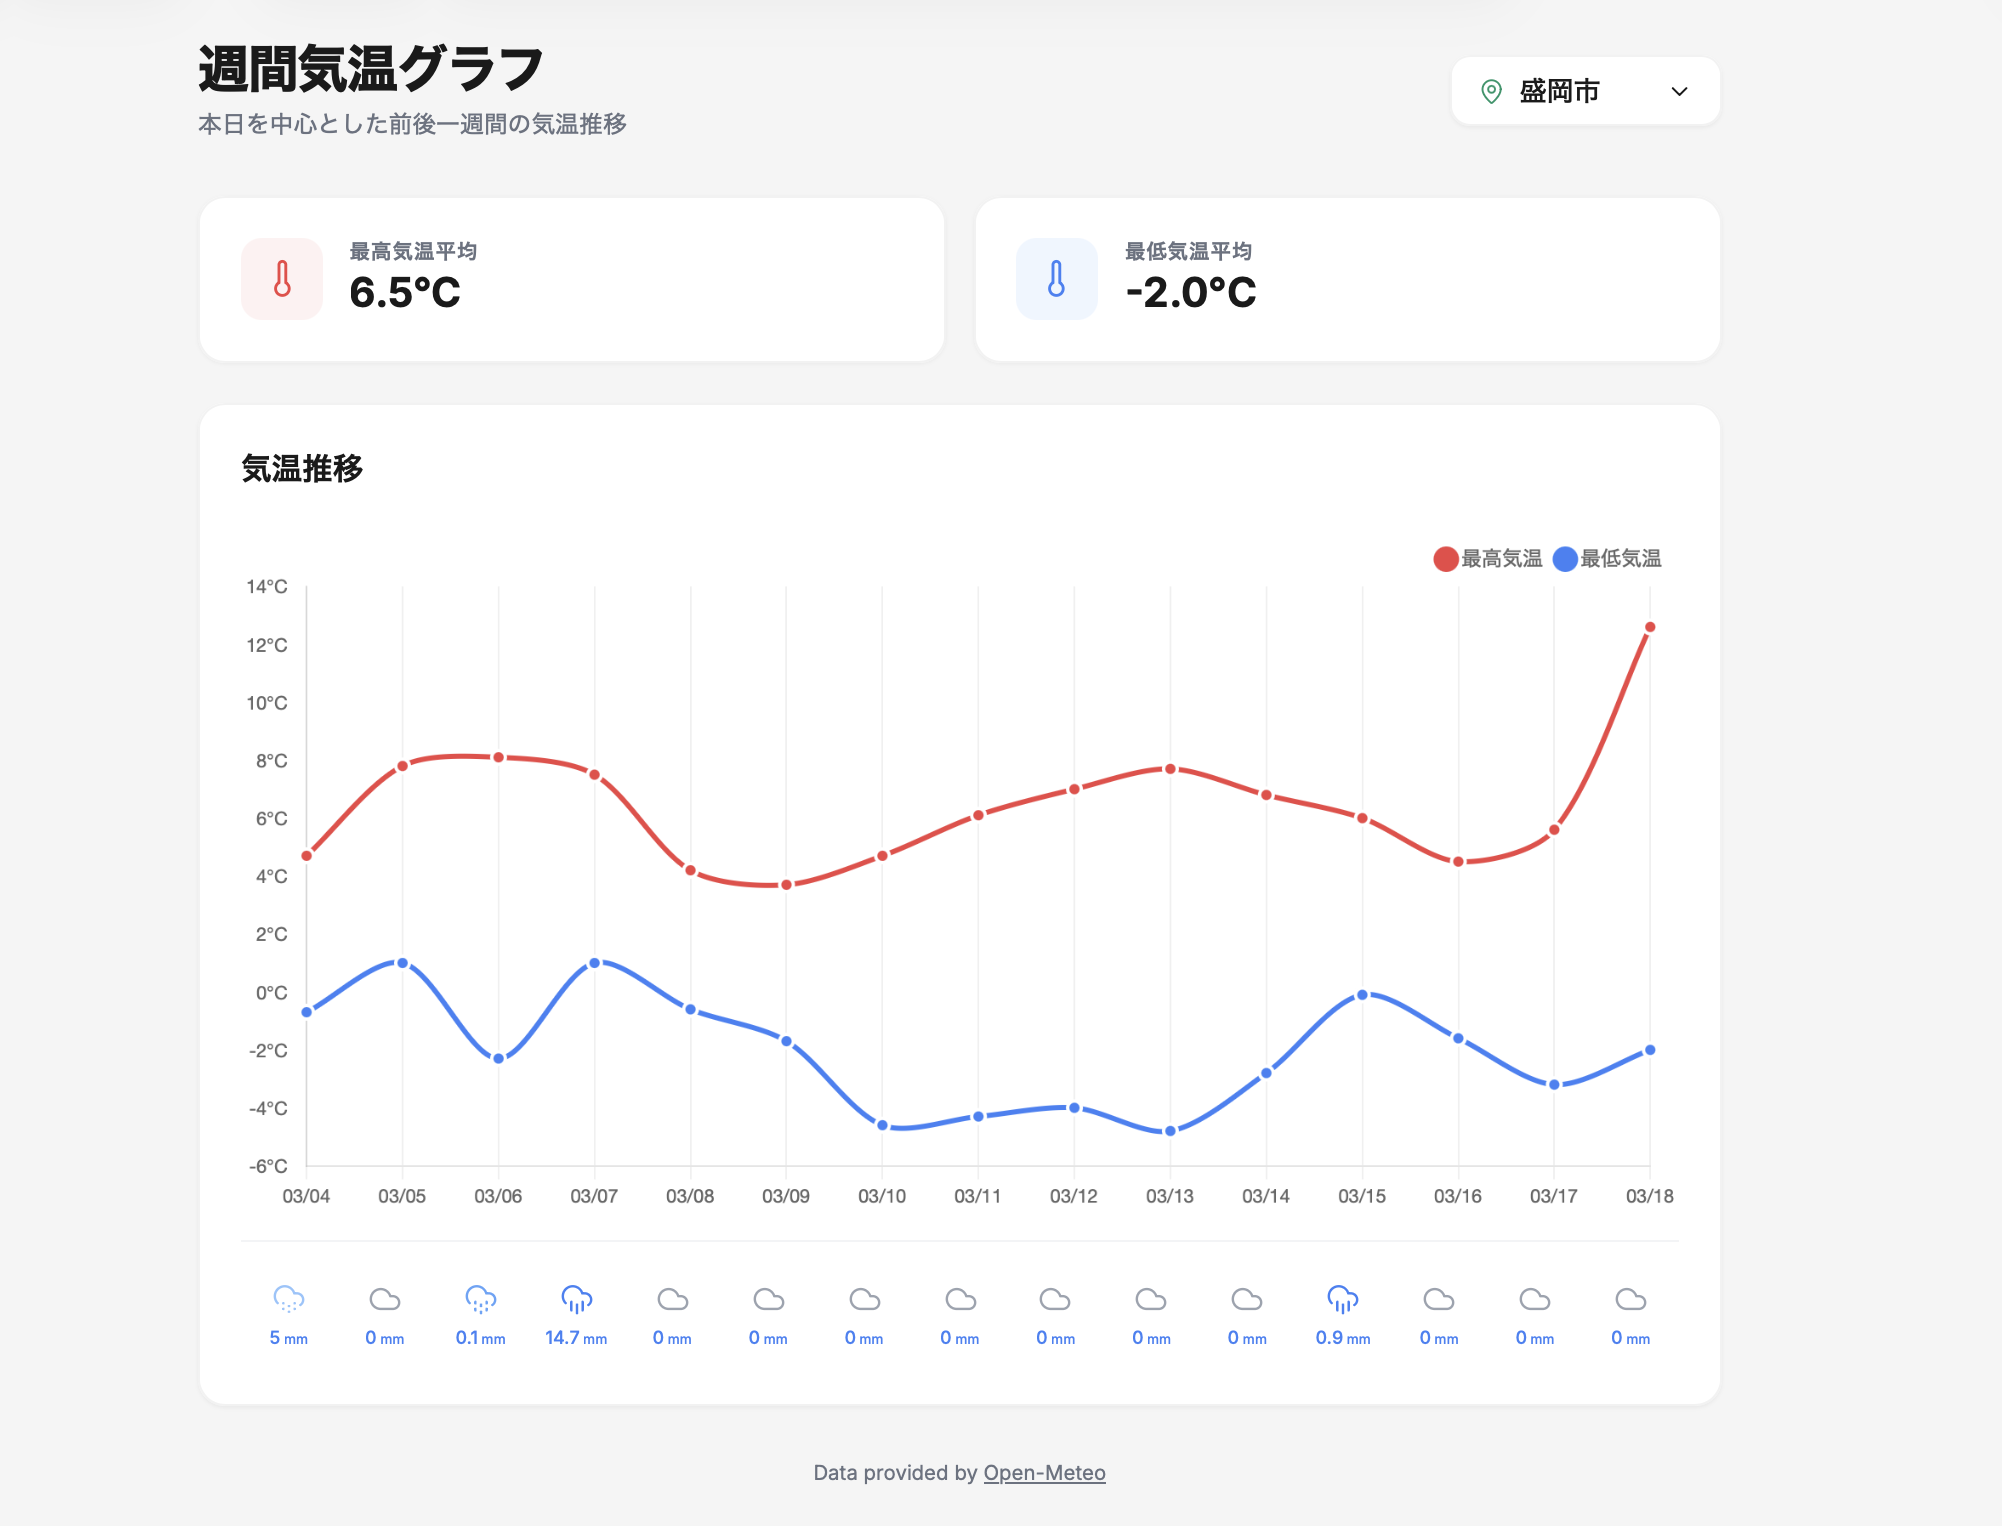Click the last cloud icon under 03/18
This screenshot has width=2002, height=1526.
coord(1630,1299)
